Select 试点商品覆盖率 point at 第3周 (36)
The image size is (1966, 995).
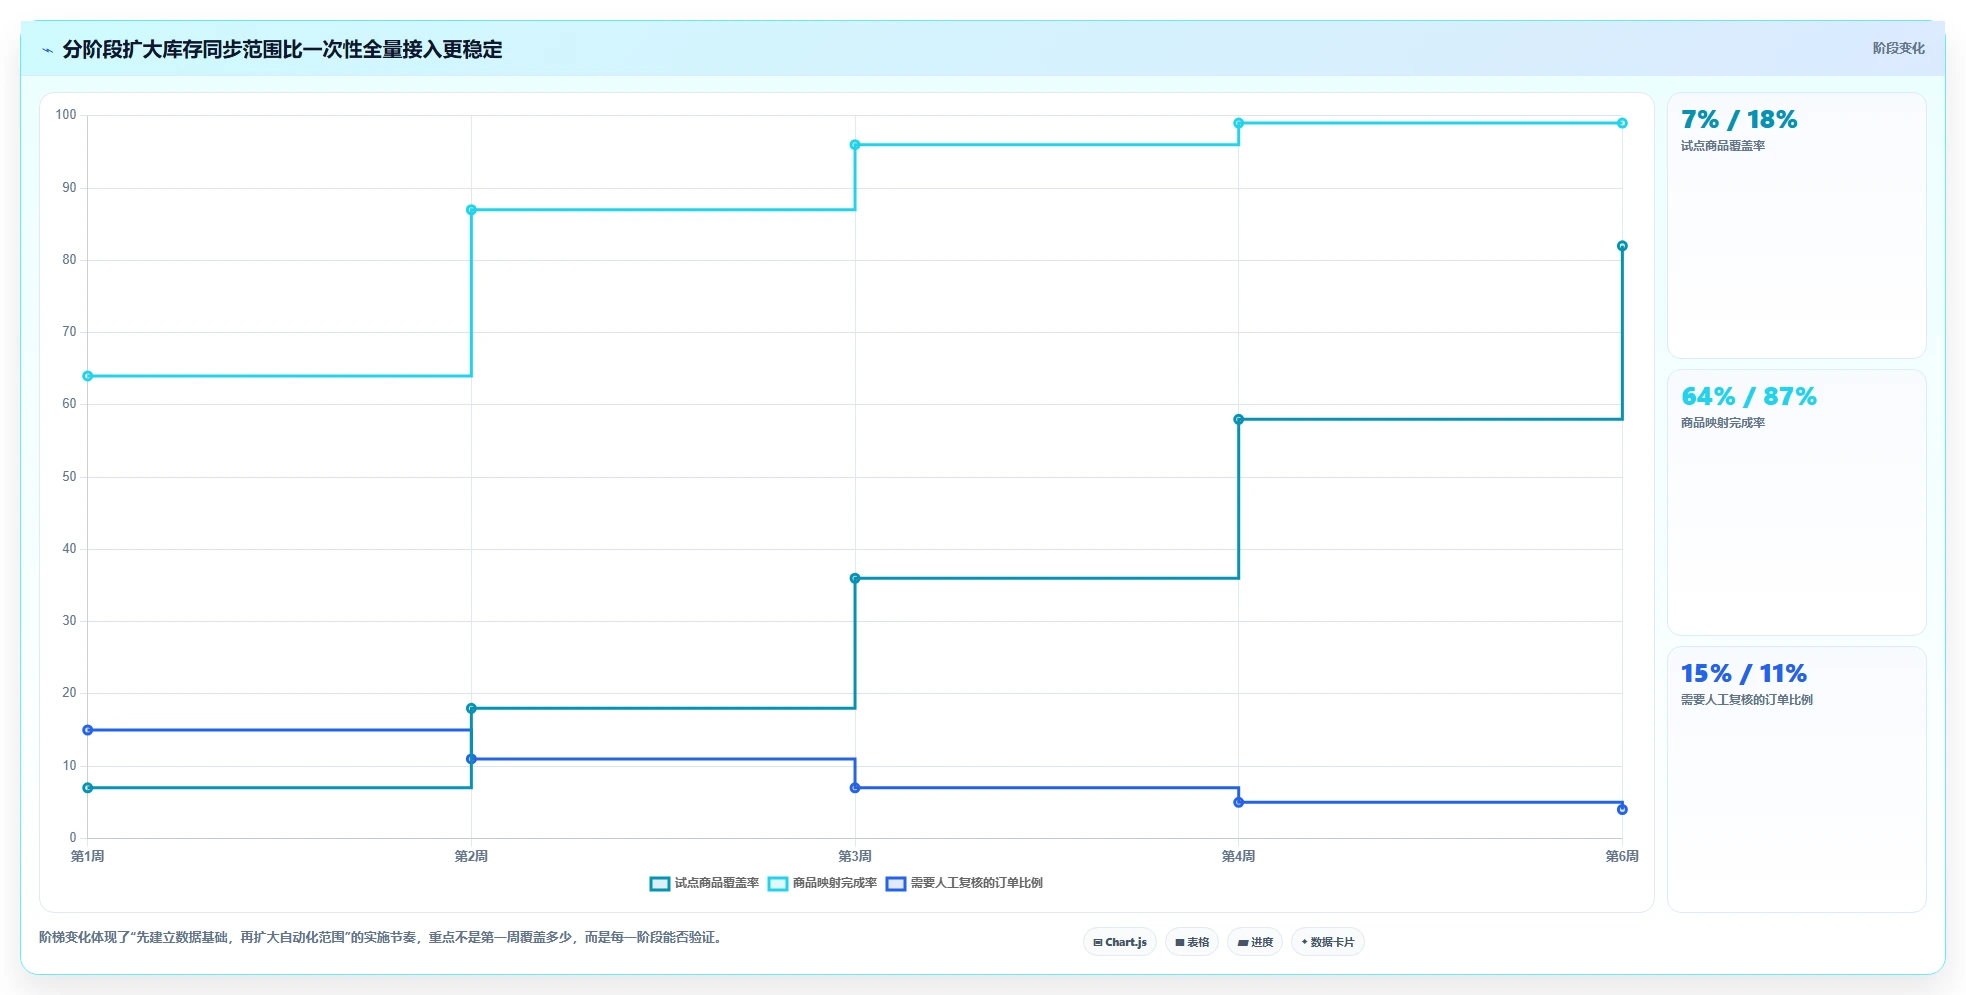click(855, 578)
